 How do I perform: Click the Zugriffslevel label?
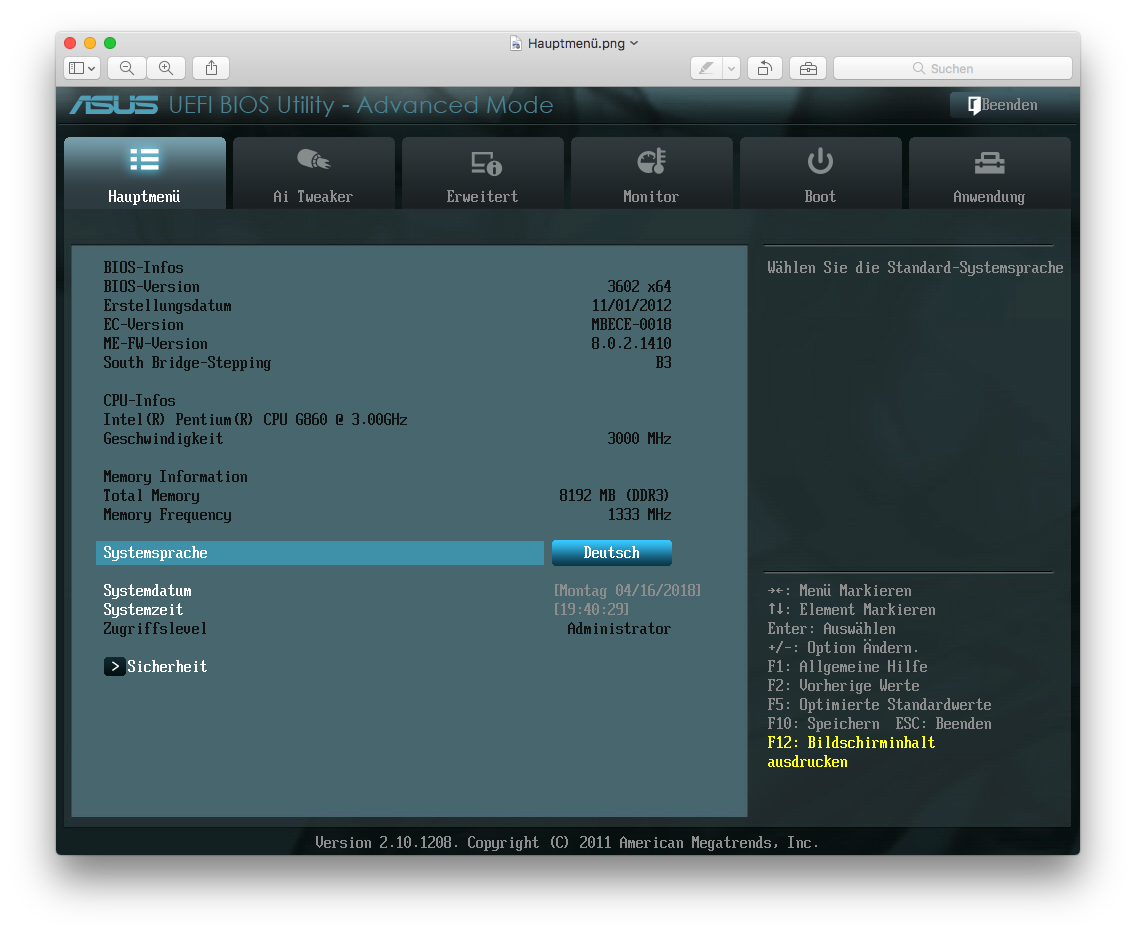(x=155, y=629)
